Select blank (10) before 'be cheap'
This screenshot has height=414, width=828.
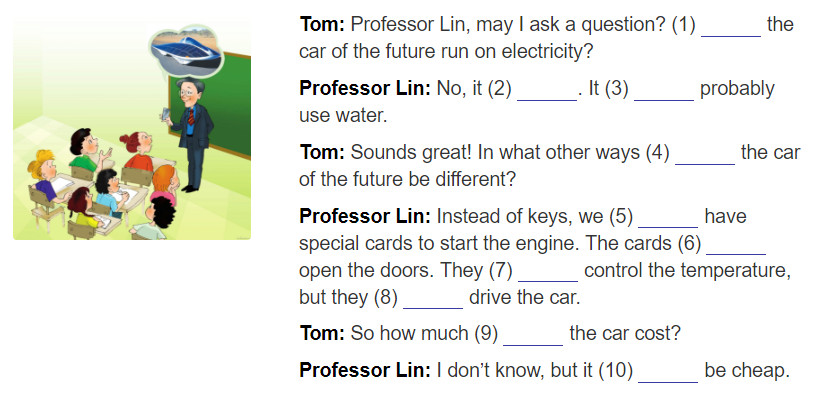[x=668, y=372]
